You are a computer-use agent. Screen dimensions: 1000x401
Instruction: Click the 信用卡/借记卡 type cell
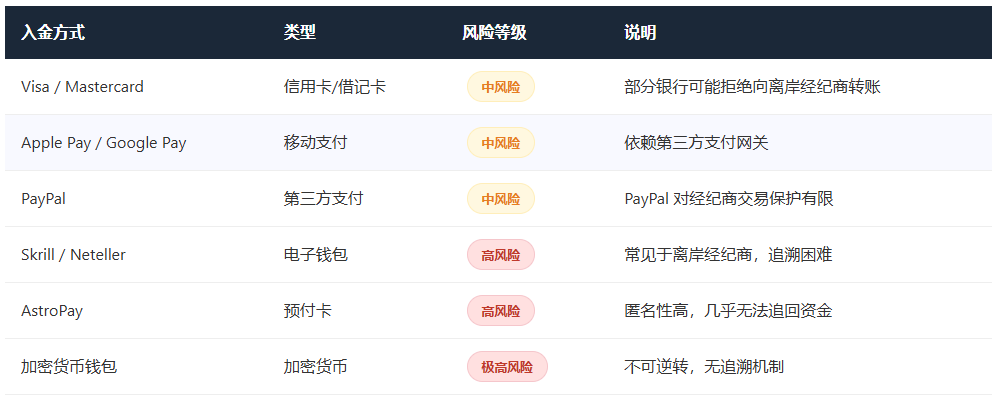coord(335,87)
